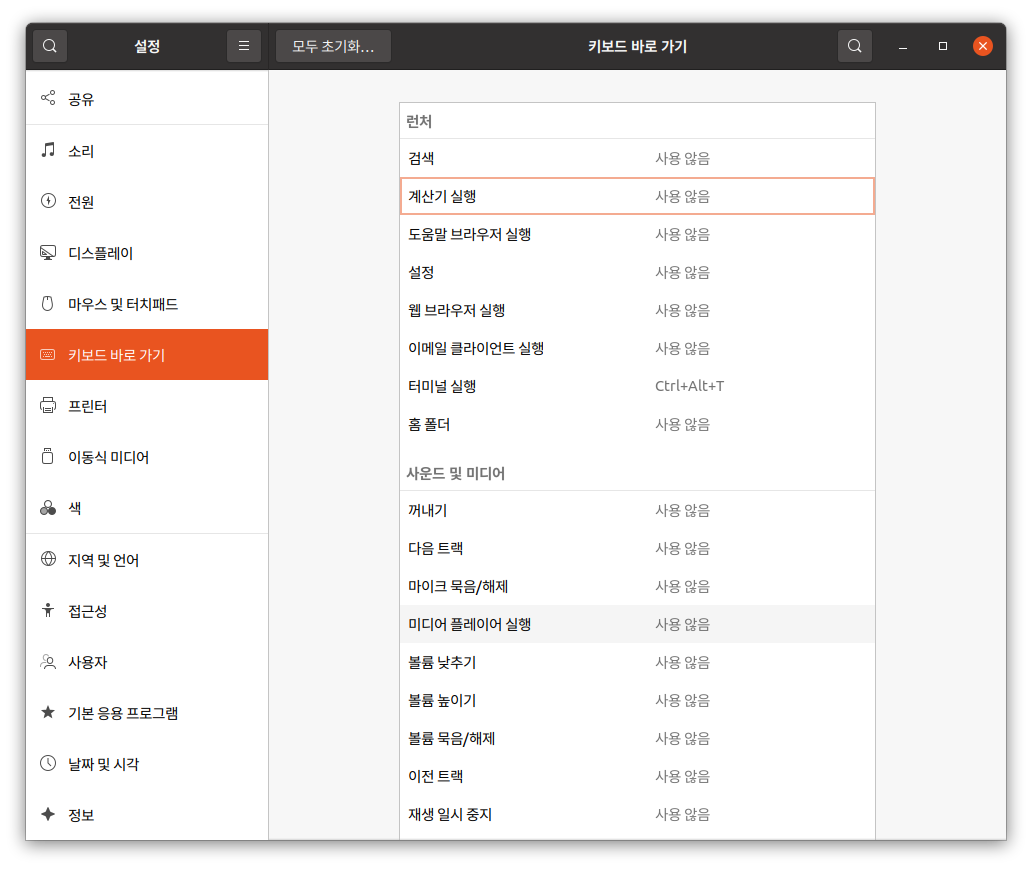This screenshot has height=869, width=1032.
Task: Select the 볼륨 묵음/해제 shortcut row
Action: click(x=637, y=738)
